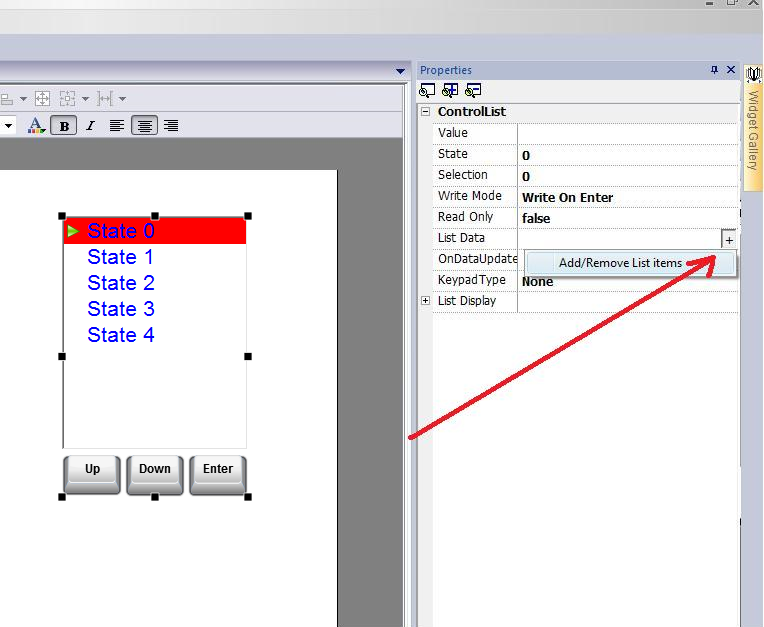Open the font color picker
This screenshot has height=627, width=764.
tap(36, 126)
